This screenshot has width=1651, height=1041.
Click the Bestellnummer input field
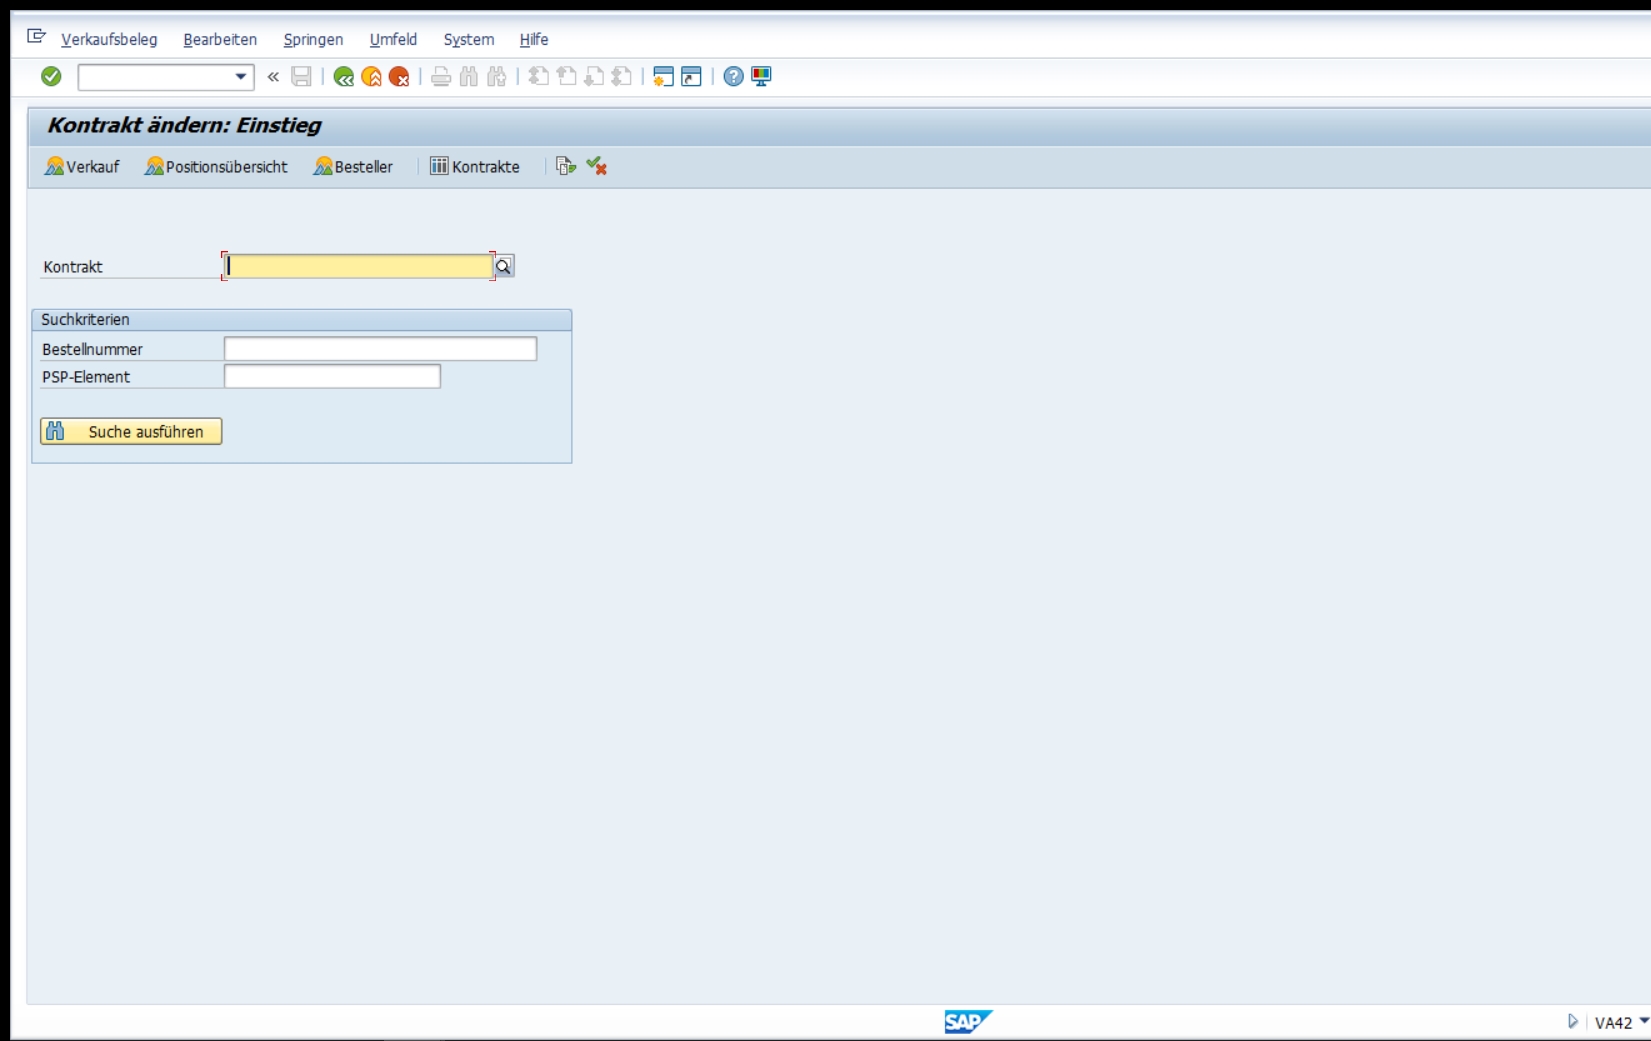click(380, 348)
